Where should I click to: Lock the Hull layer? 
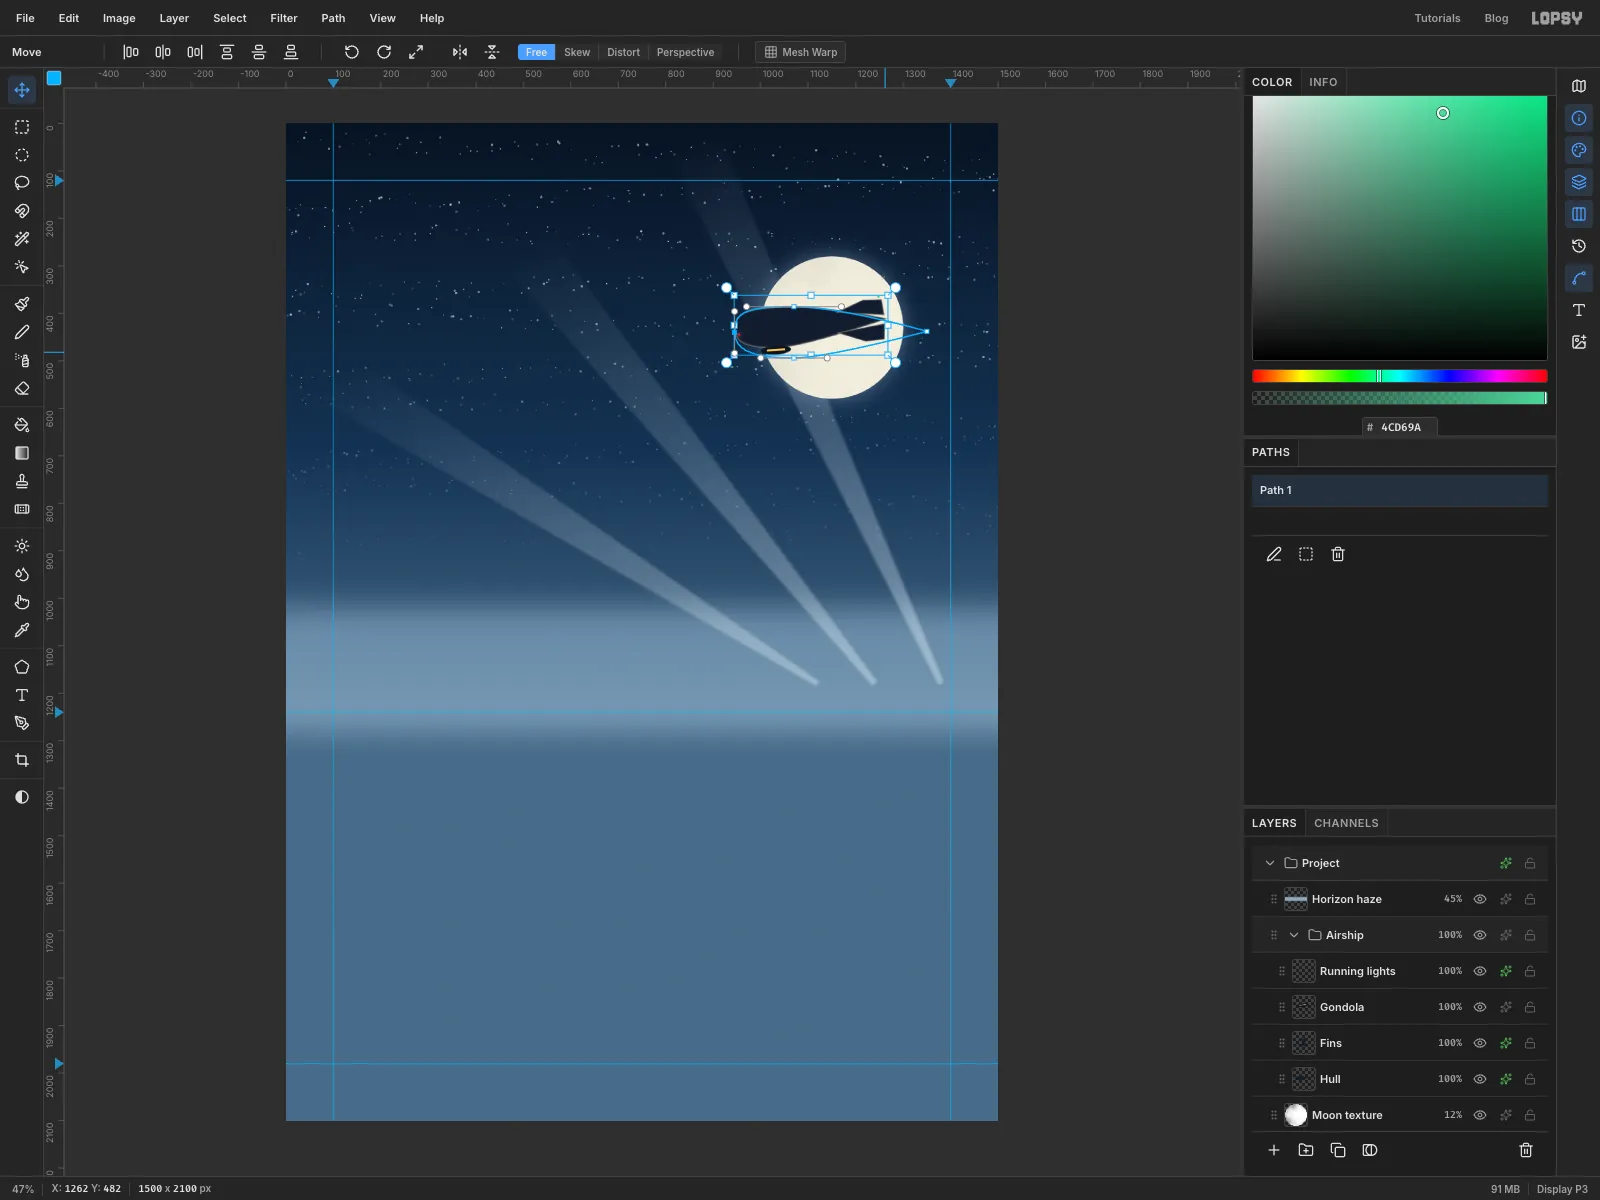(1530, 1079)
